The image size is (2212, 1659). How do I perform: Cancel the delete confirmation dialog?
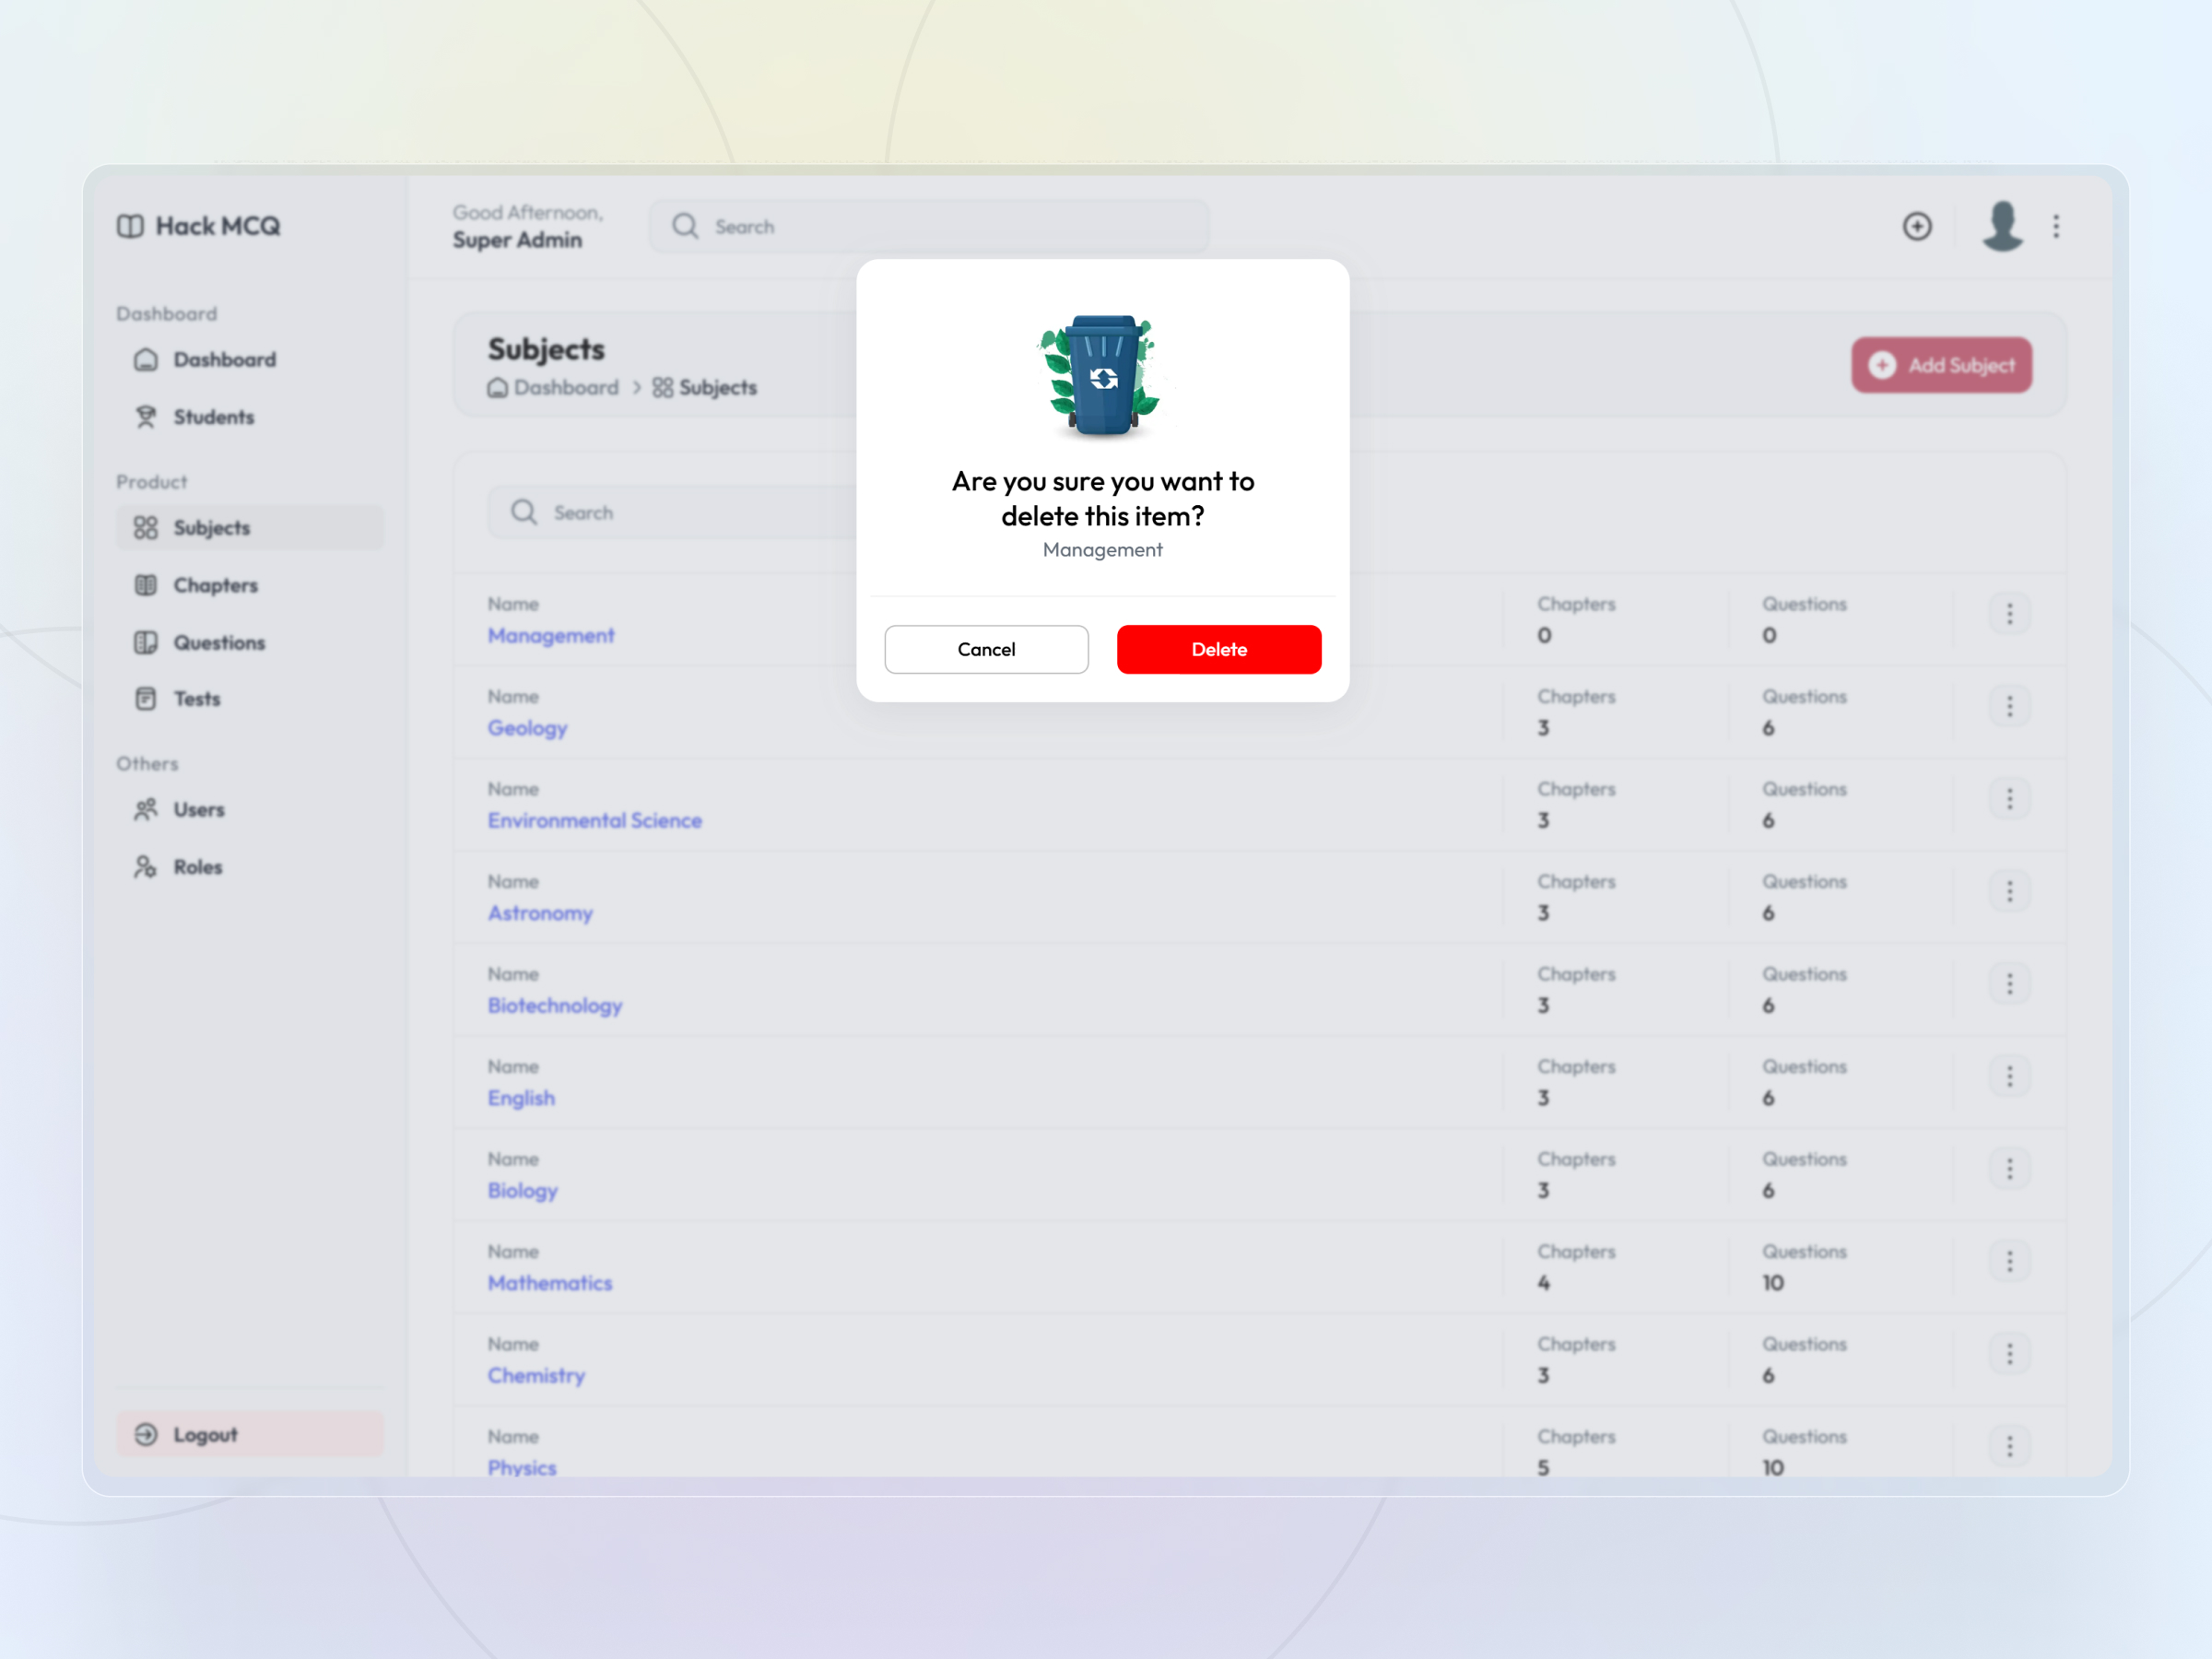986,649
